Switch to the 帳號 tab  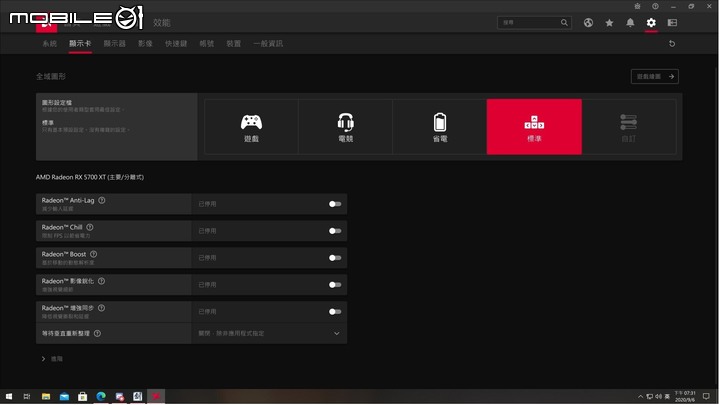coord(207,44)
